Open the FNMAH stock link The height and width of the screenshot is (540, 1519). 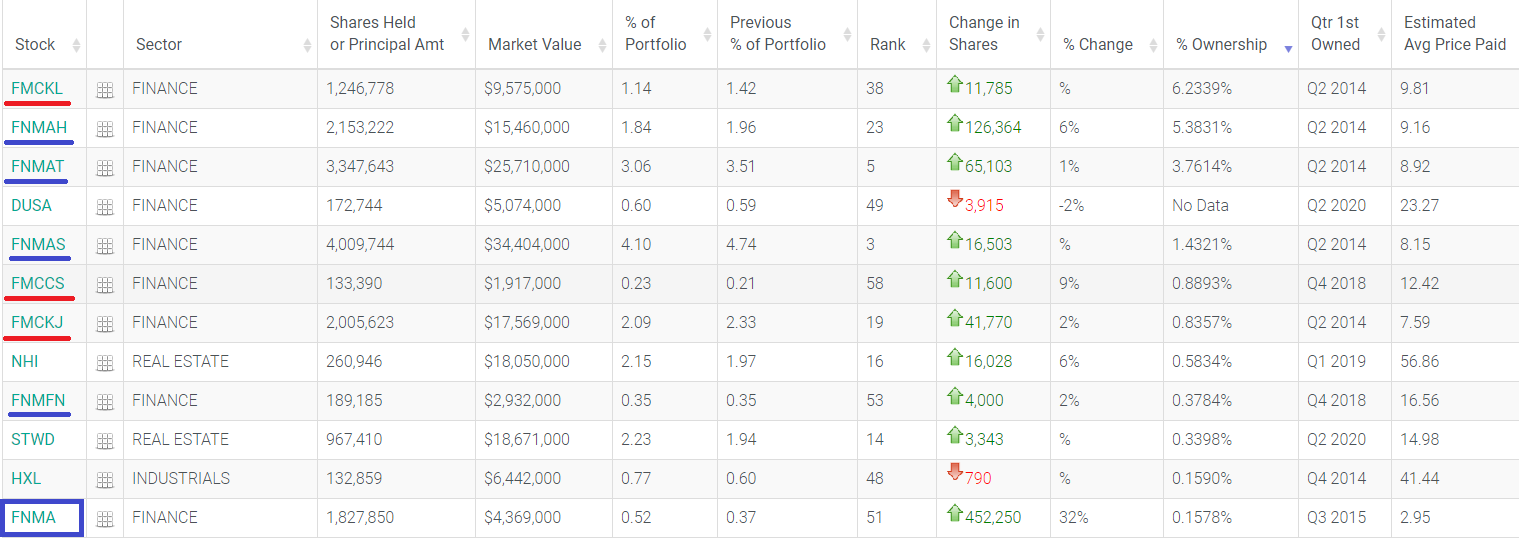(39, 127)
